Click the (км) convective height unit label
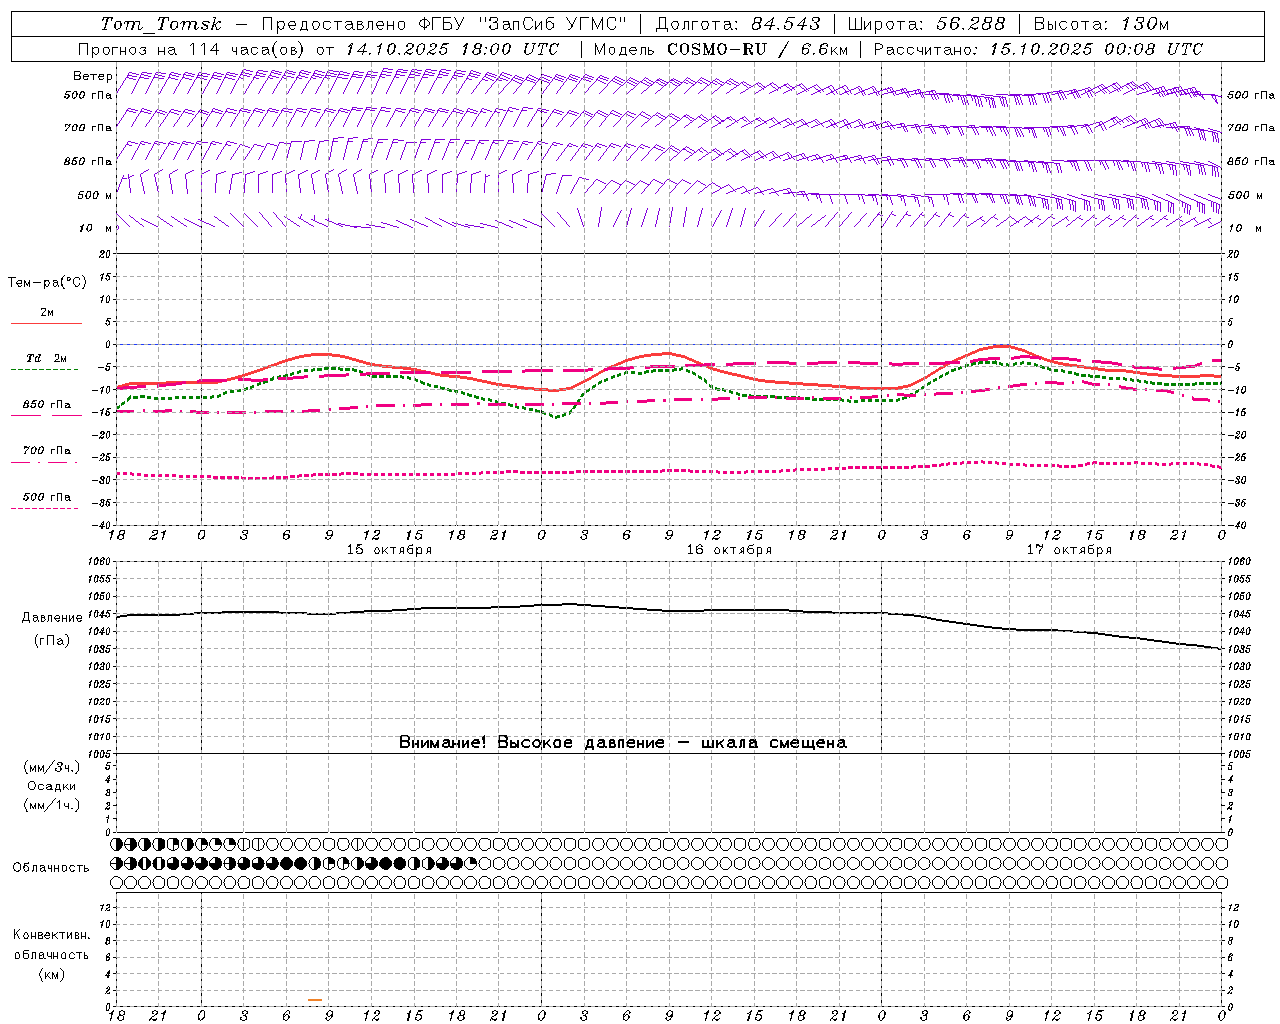This screenshot has width=1280, height=1024. click(x=52, y=973)
